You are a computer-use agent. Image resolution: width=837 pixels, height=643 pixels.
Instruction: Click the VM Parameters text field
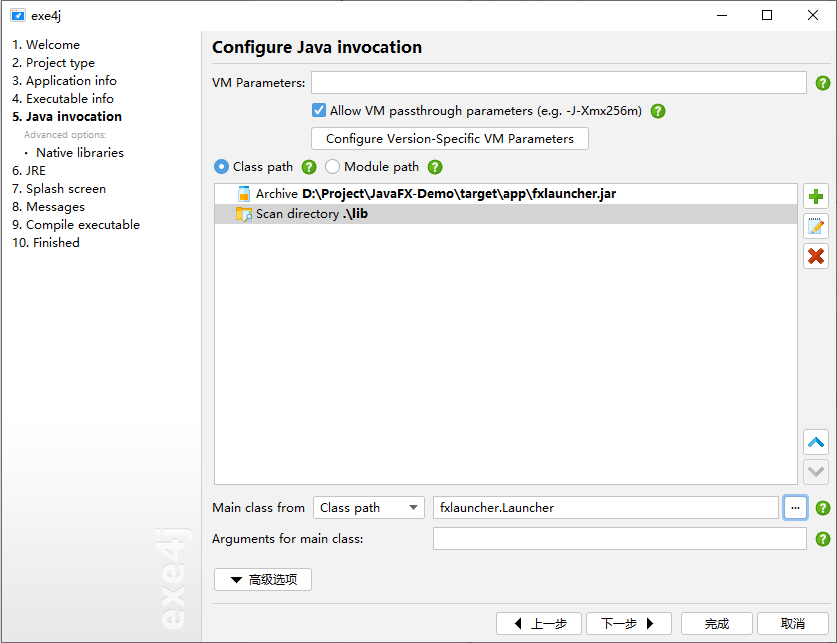[x=558, y=83]
